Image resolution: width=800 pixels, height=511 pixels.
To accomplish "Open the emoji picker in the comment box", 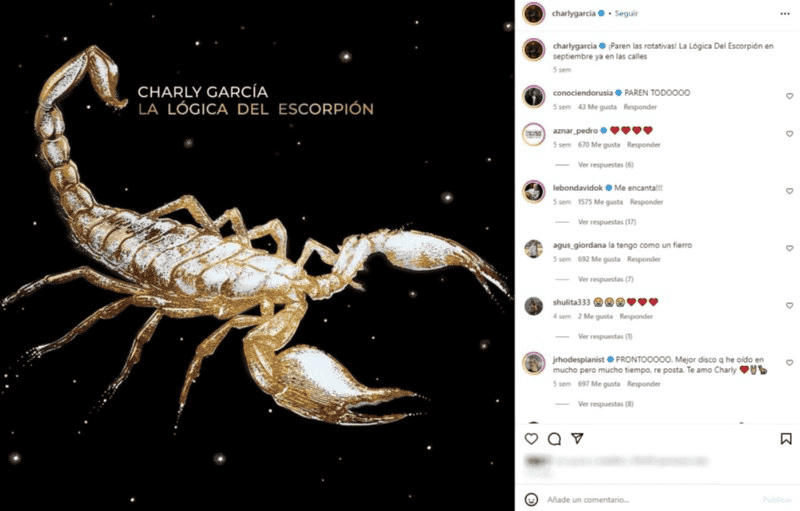I will [531, 499].
